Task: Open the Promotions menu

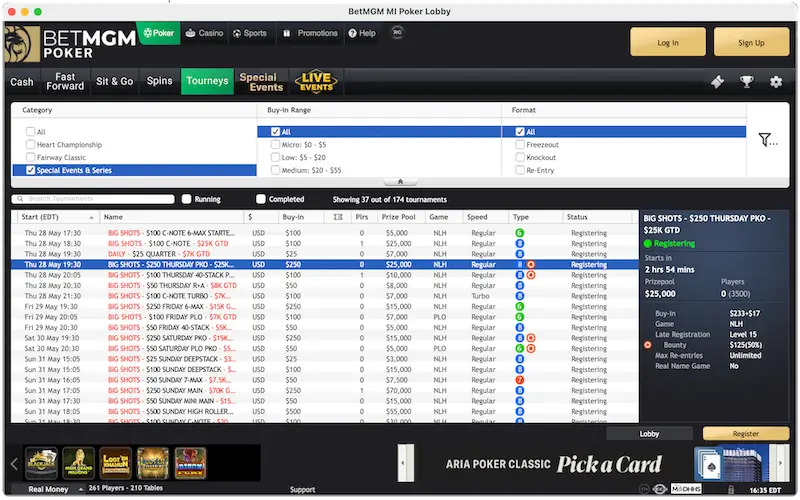Action: point(310,33)
